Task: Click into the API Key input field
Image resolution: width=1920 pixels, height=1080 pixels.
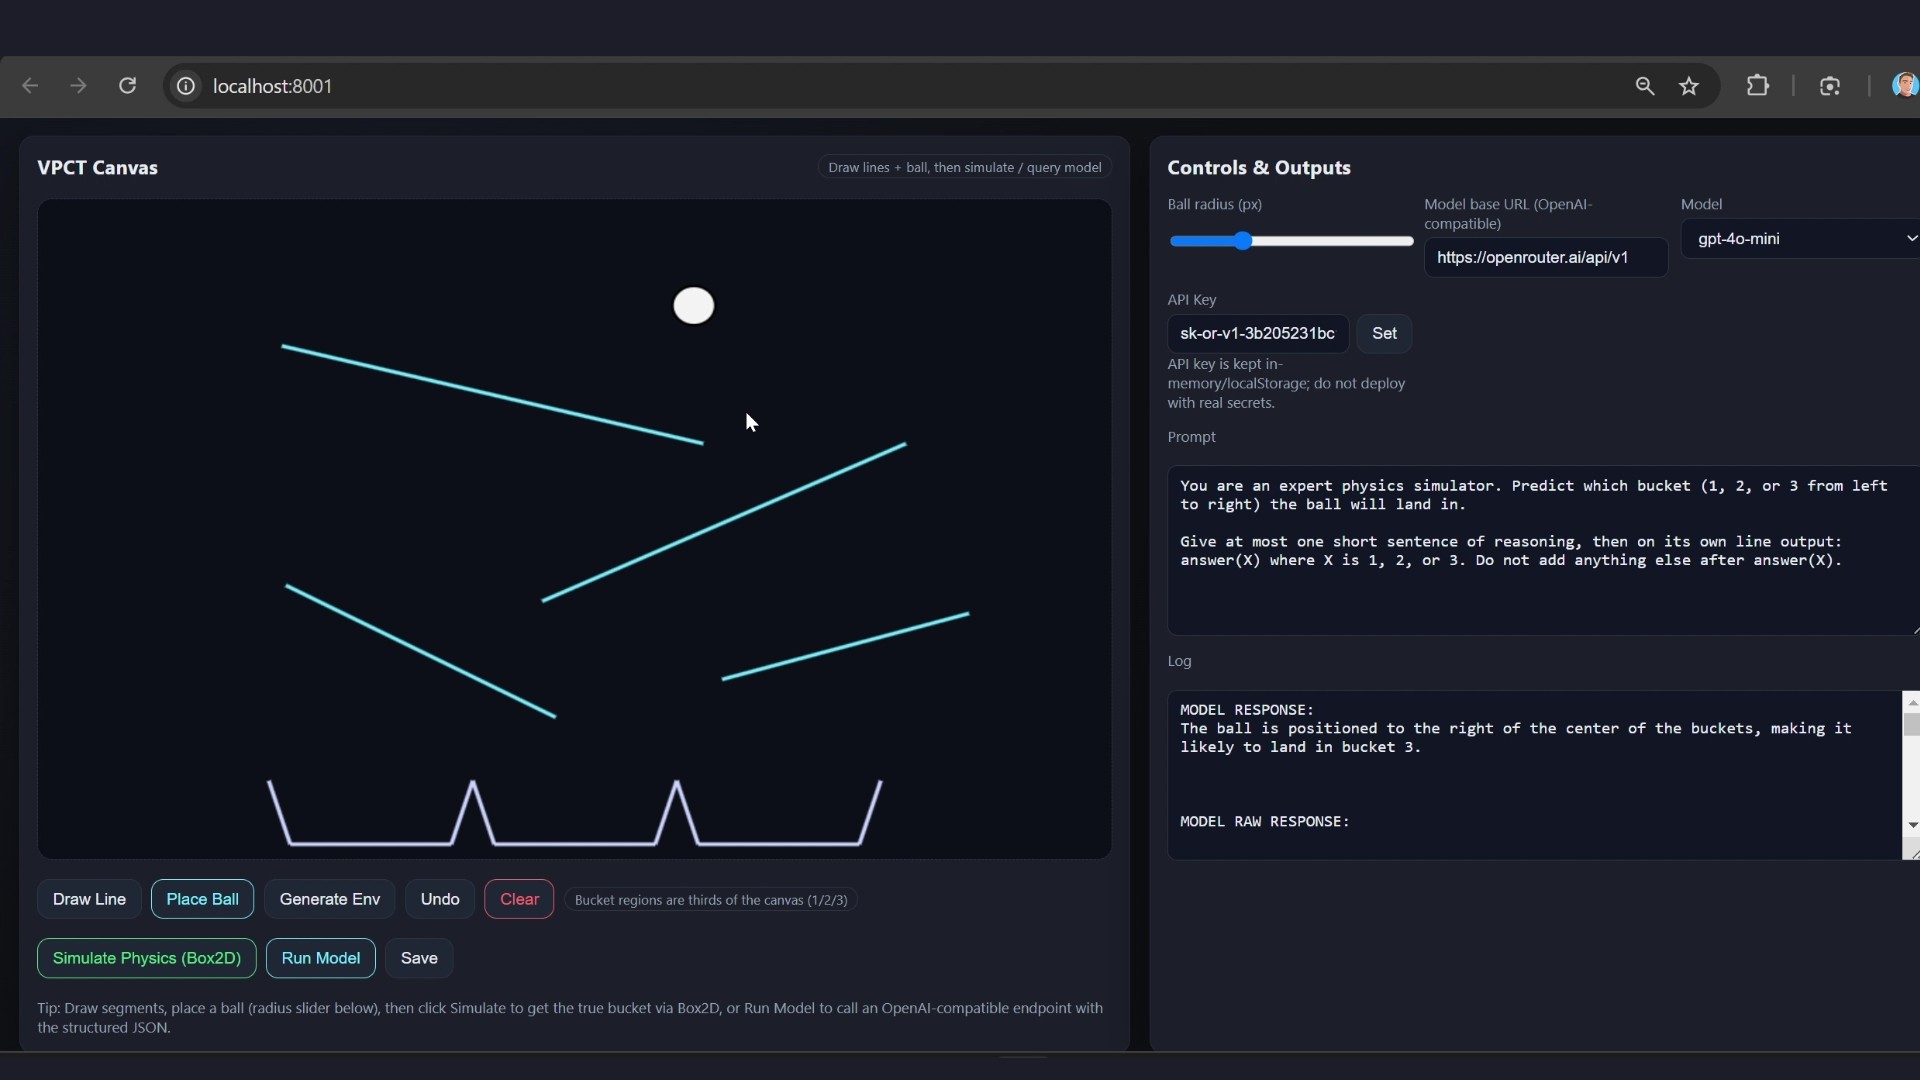Action: pos(1257,334)
